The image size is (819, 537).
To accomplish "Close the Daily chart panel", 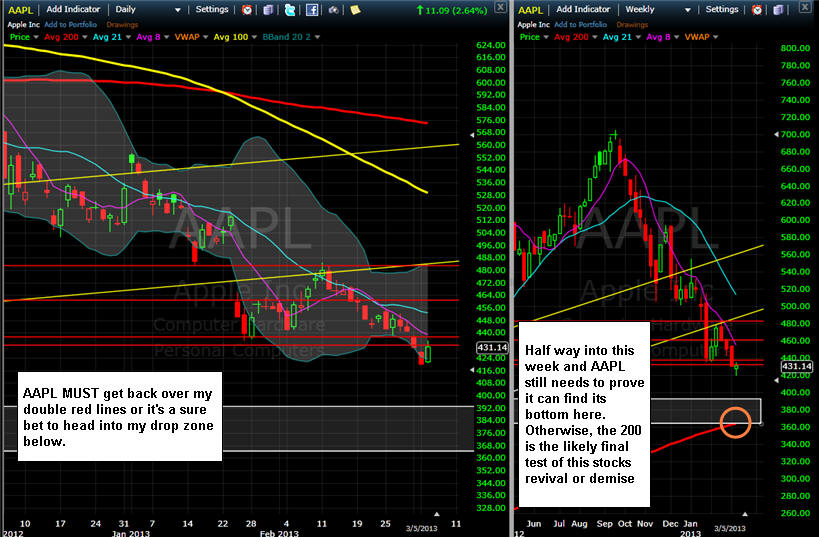I will tap(499, 9).
